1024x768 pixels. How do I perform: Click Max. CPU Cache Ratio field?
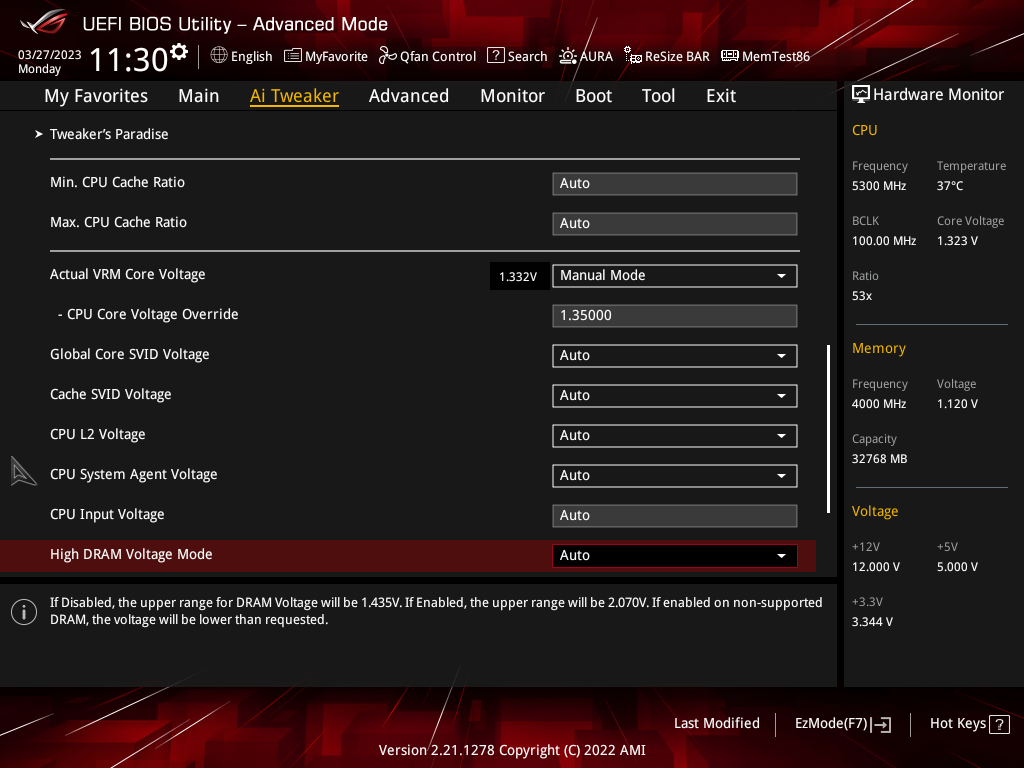(x=675, y=223)
